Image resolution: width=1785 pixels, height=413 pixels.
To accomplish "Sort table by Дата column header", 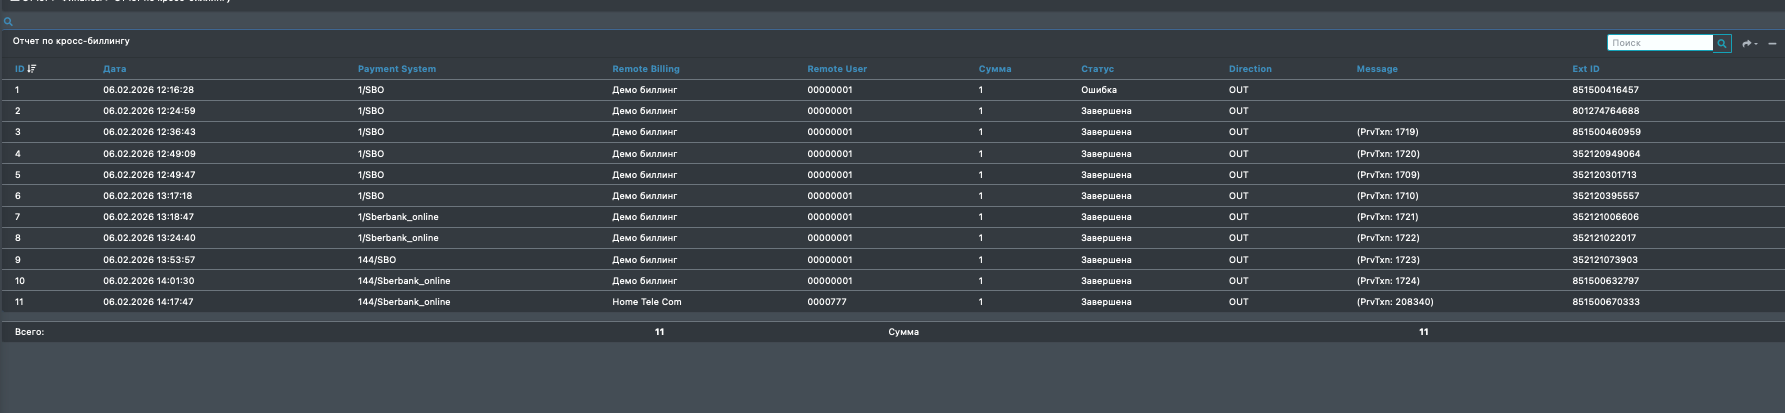I will point(114,69).
